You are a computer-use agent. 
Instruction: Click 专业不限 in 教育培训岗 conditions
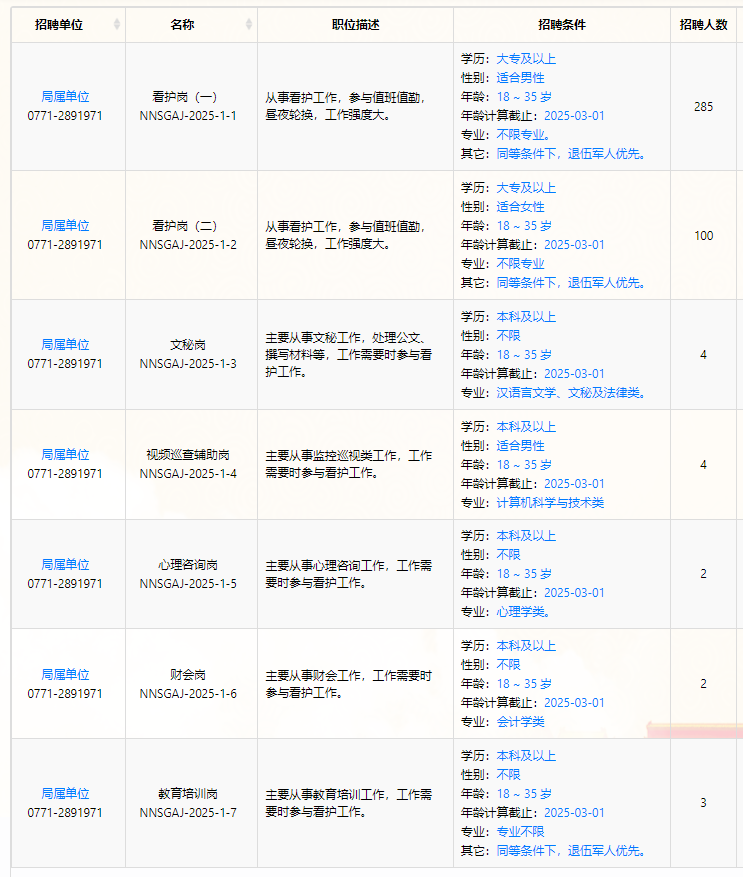tap(520, 832)
